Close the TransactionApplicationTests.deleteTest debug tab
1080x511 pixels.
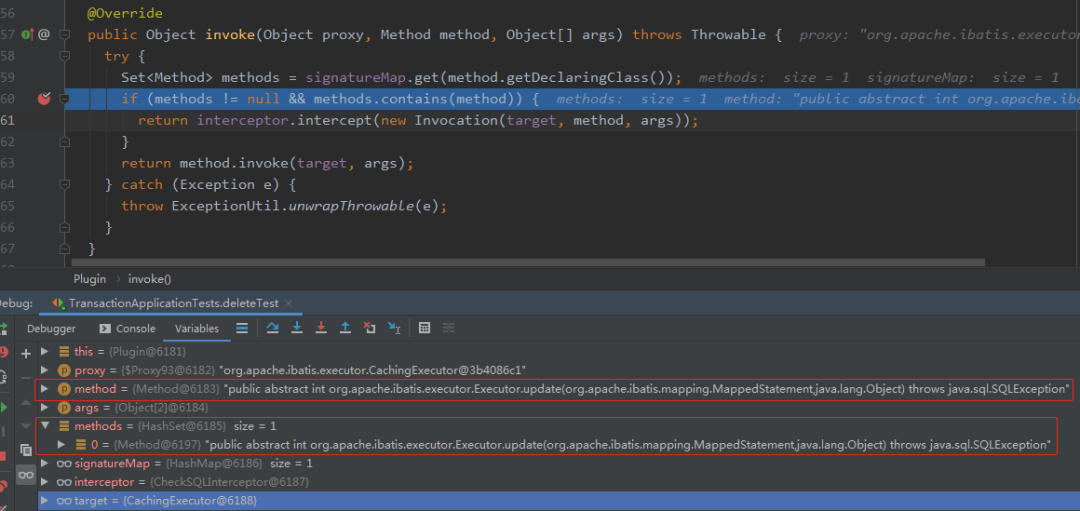(288, 303)
